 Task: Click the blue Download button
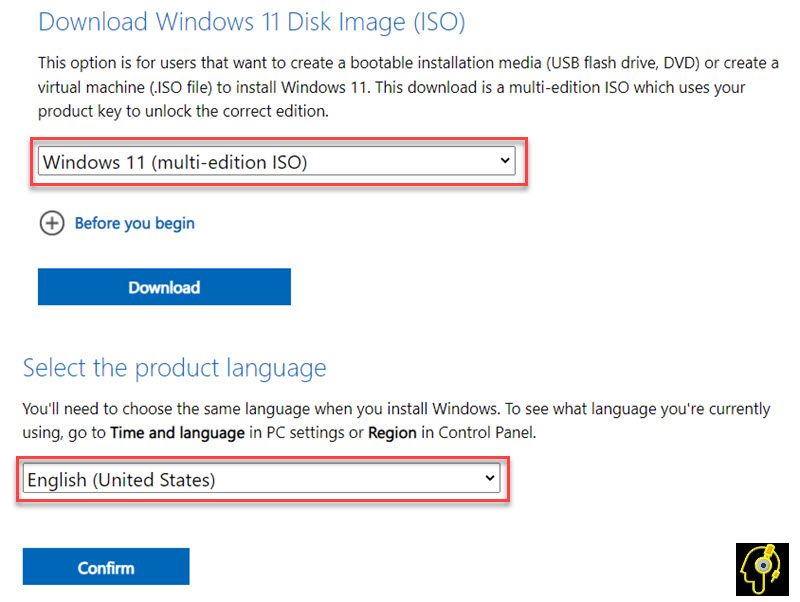click(164, 287)
